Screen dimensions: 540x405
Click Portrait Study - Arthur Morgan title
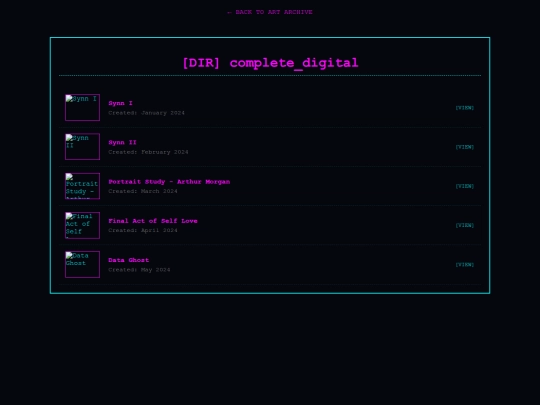[169, 181]
